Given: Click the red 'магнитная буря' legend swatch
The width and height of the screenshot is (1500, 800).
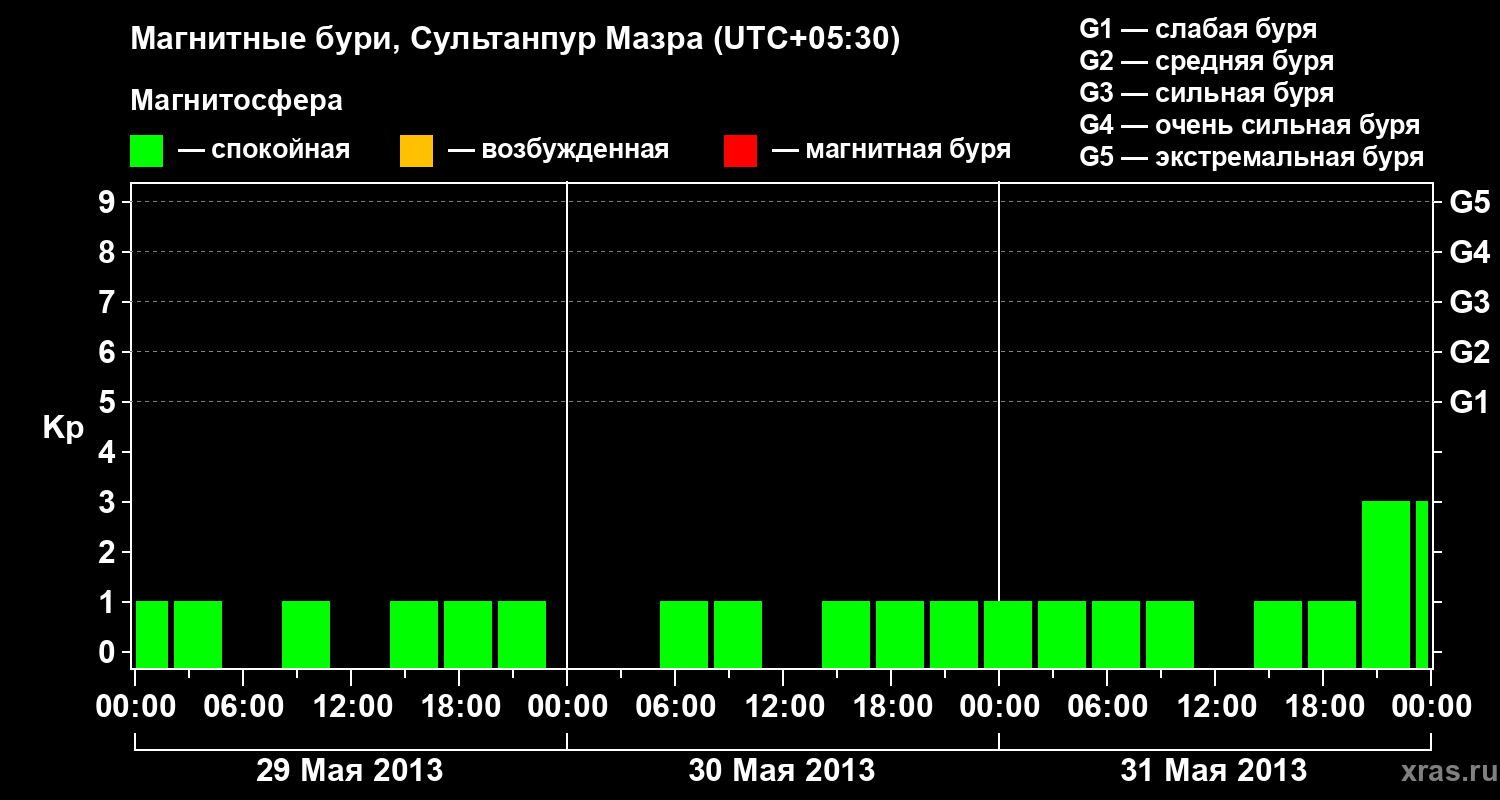Looking at the screenshot, I should coord(740,151).
